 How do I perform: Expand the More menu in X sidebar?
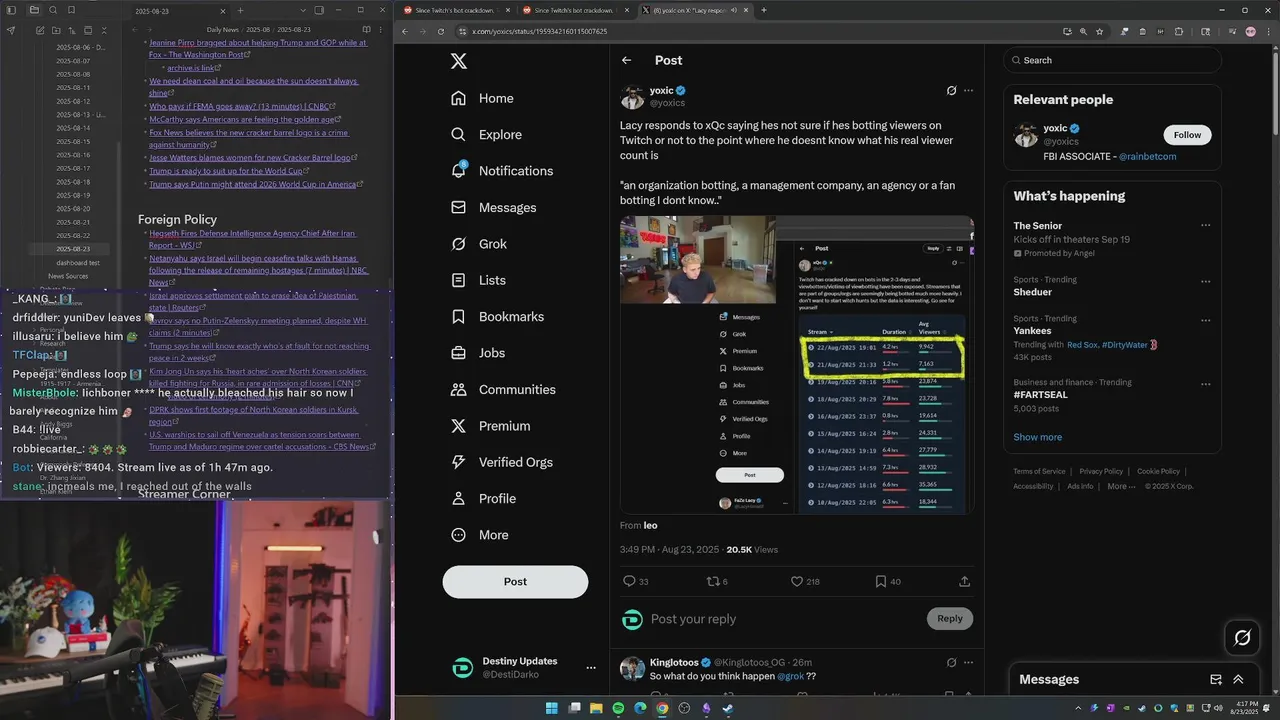[480, 535]
